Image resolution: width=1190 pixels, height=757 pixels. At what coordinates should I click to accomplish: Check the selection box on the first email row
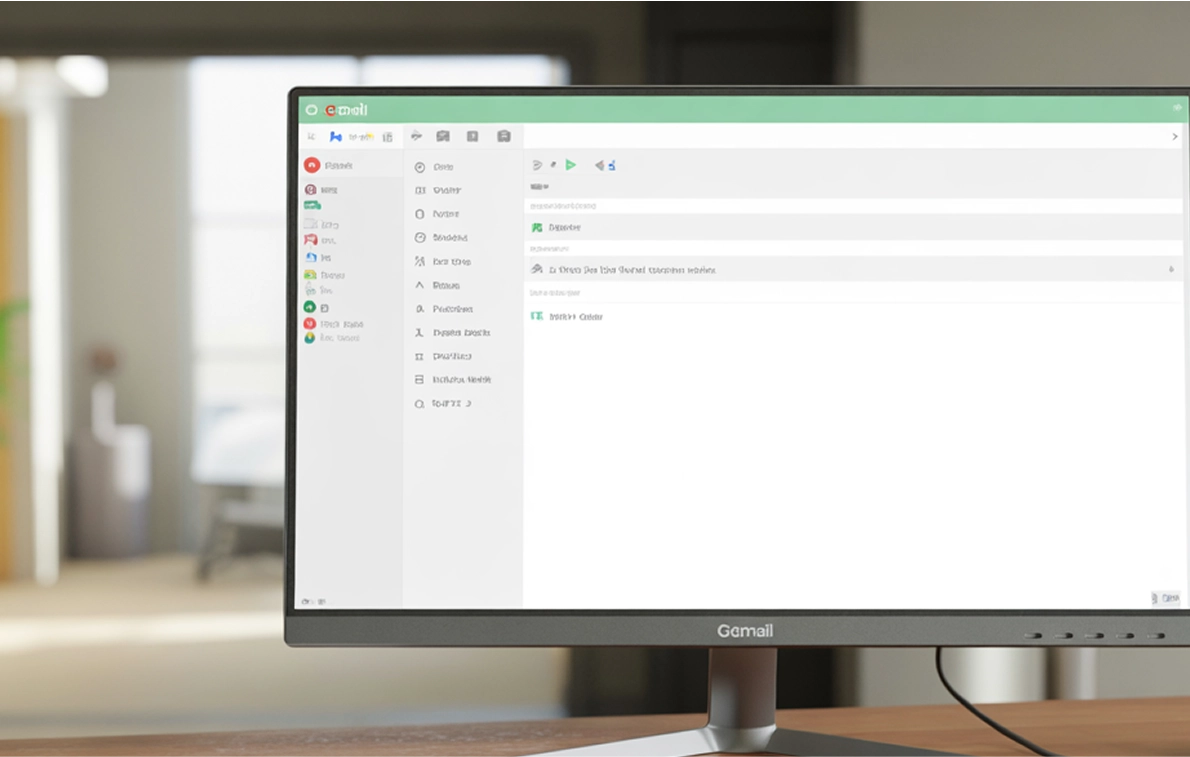click(537, 227)
